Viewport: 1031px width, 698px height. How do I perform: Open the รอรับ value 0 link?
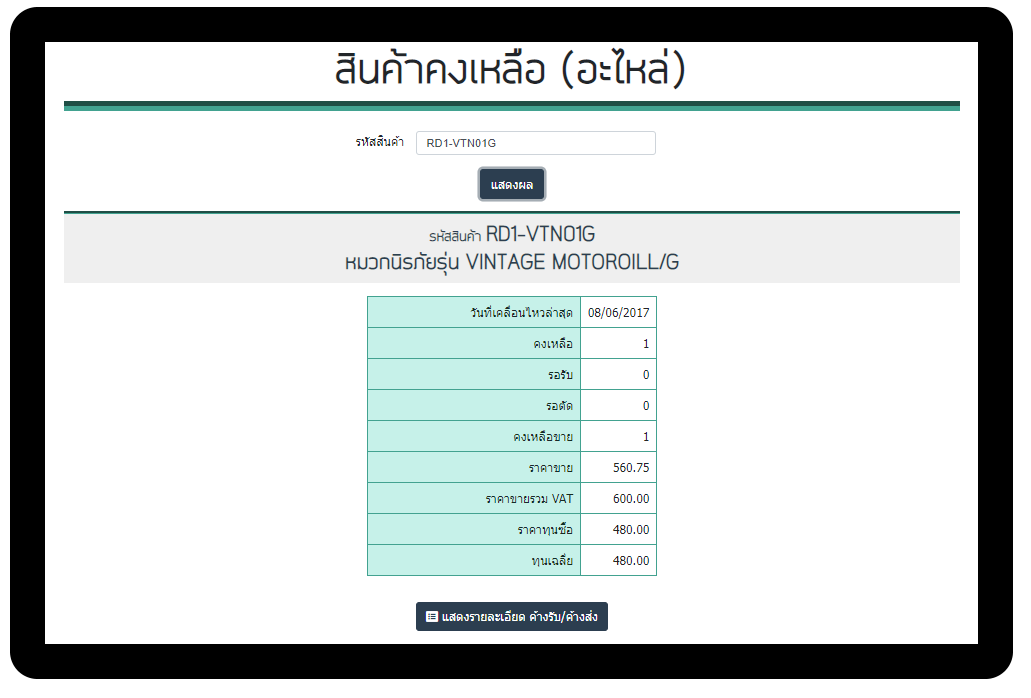click(x=646, y=375)
